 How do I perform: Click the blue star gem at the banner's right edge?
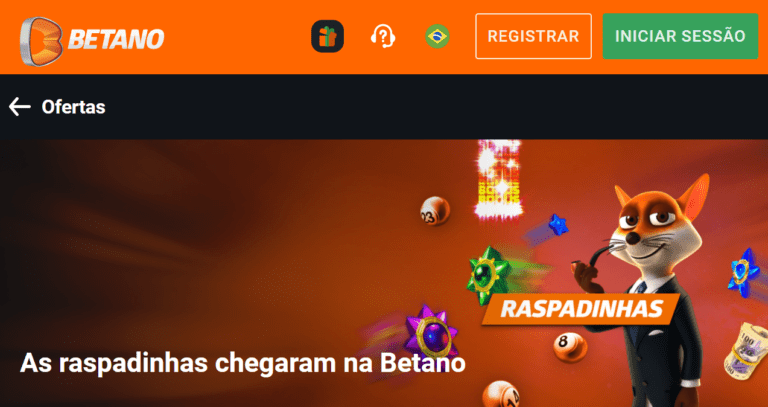point(744,273)
